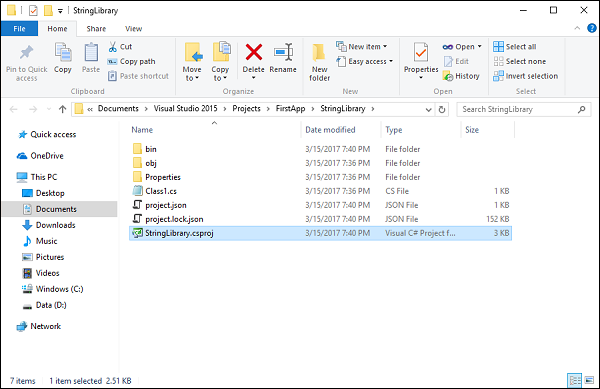
Task: Create a New folder from ribbon
Action: pos(319,62)
